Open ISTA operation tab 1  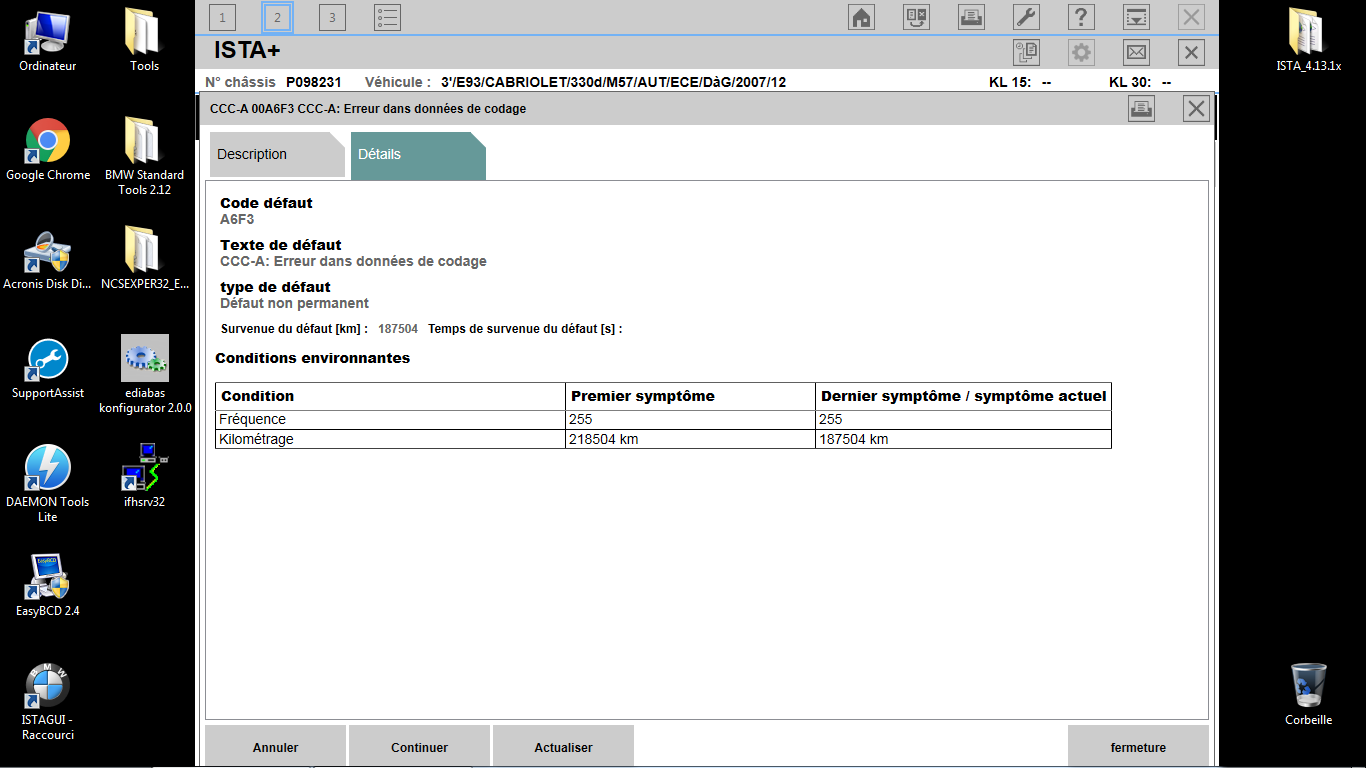pyautogui.click(x=222, y=17)
